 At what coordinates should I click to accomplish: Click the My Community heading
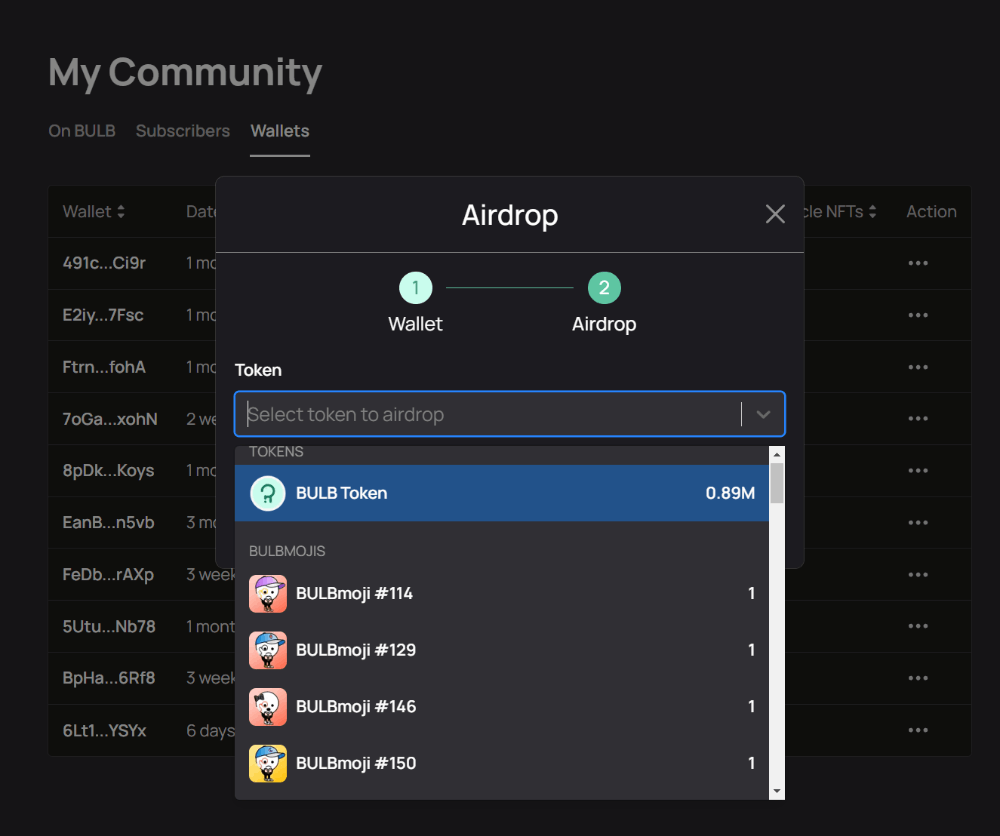point(186,72)
